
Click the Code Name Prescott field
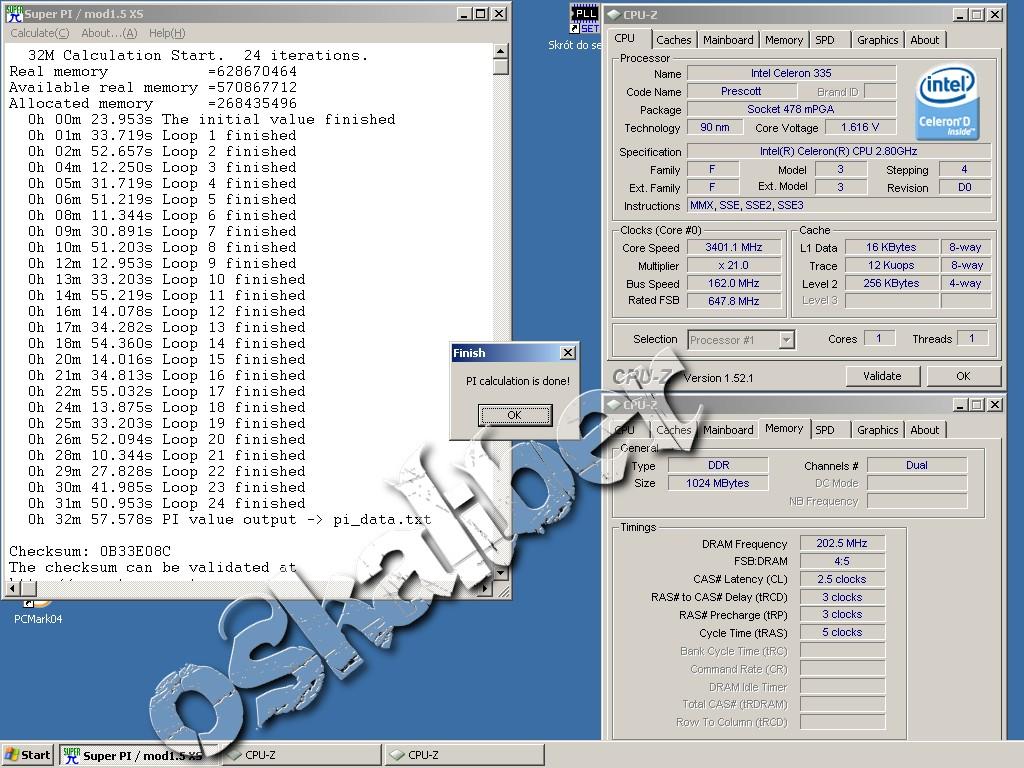click(741, 91)
